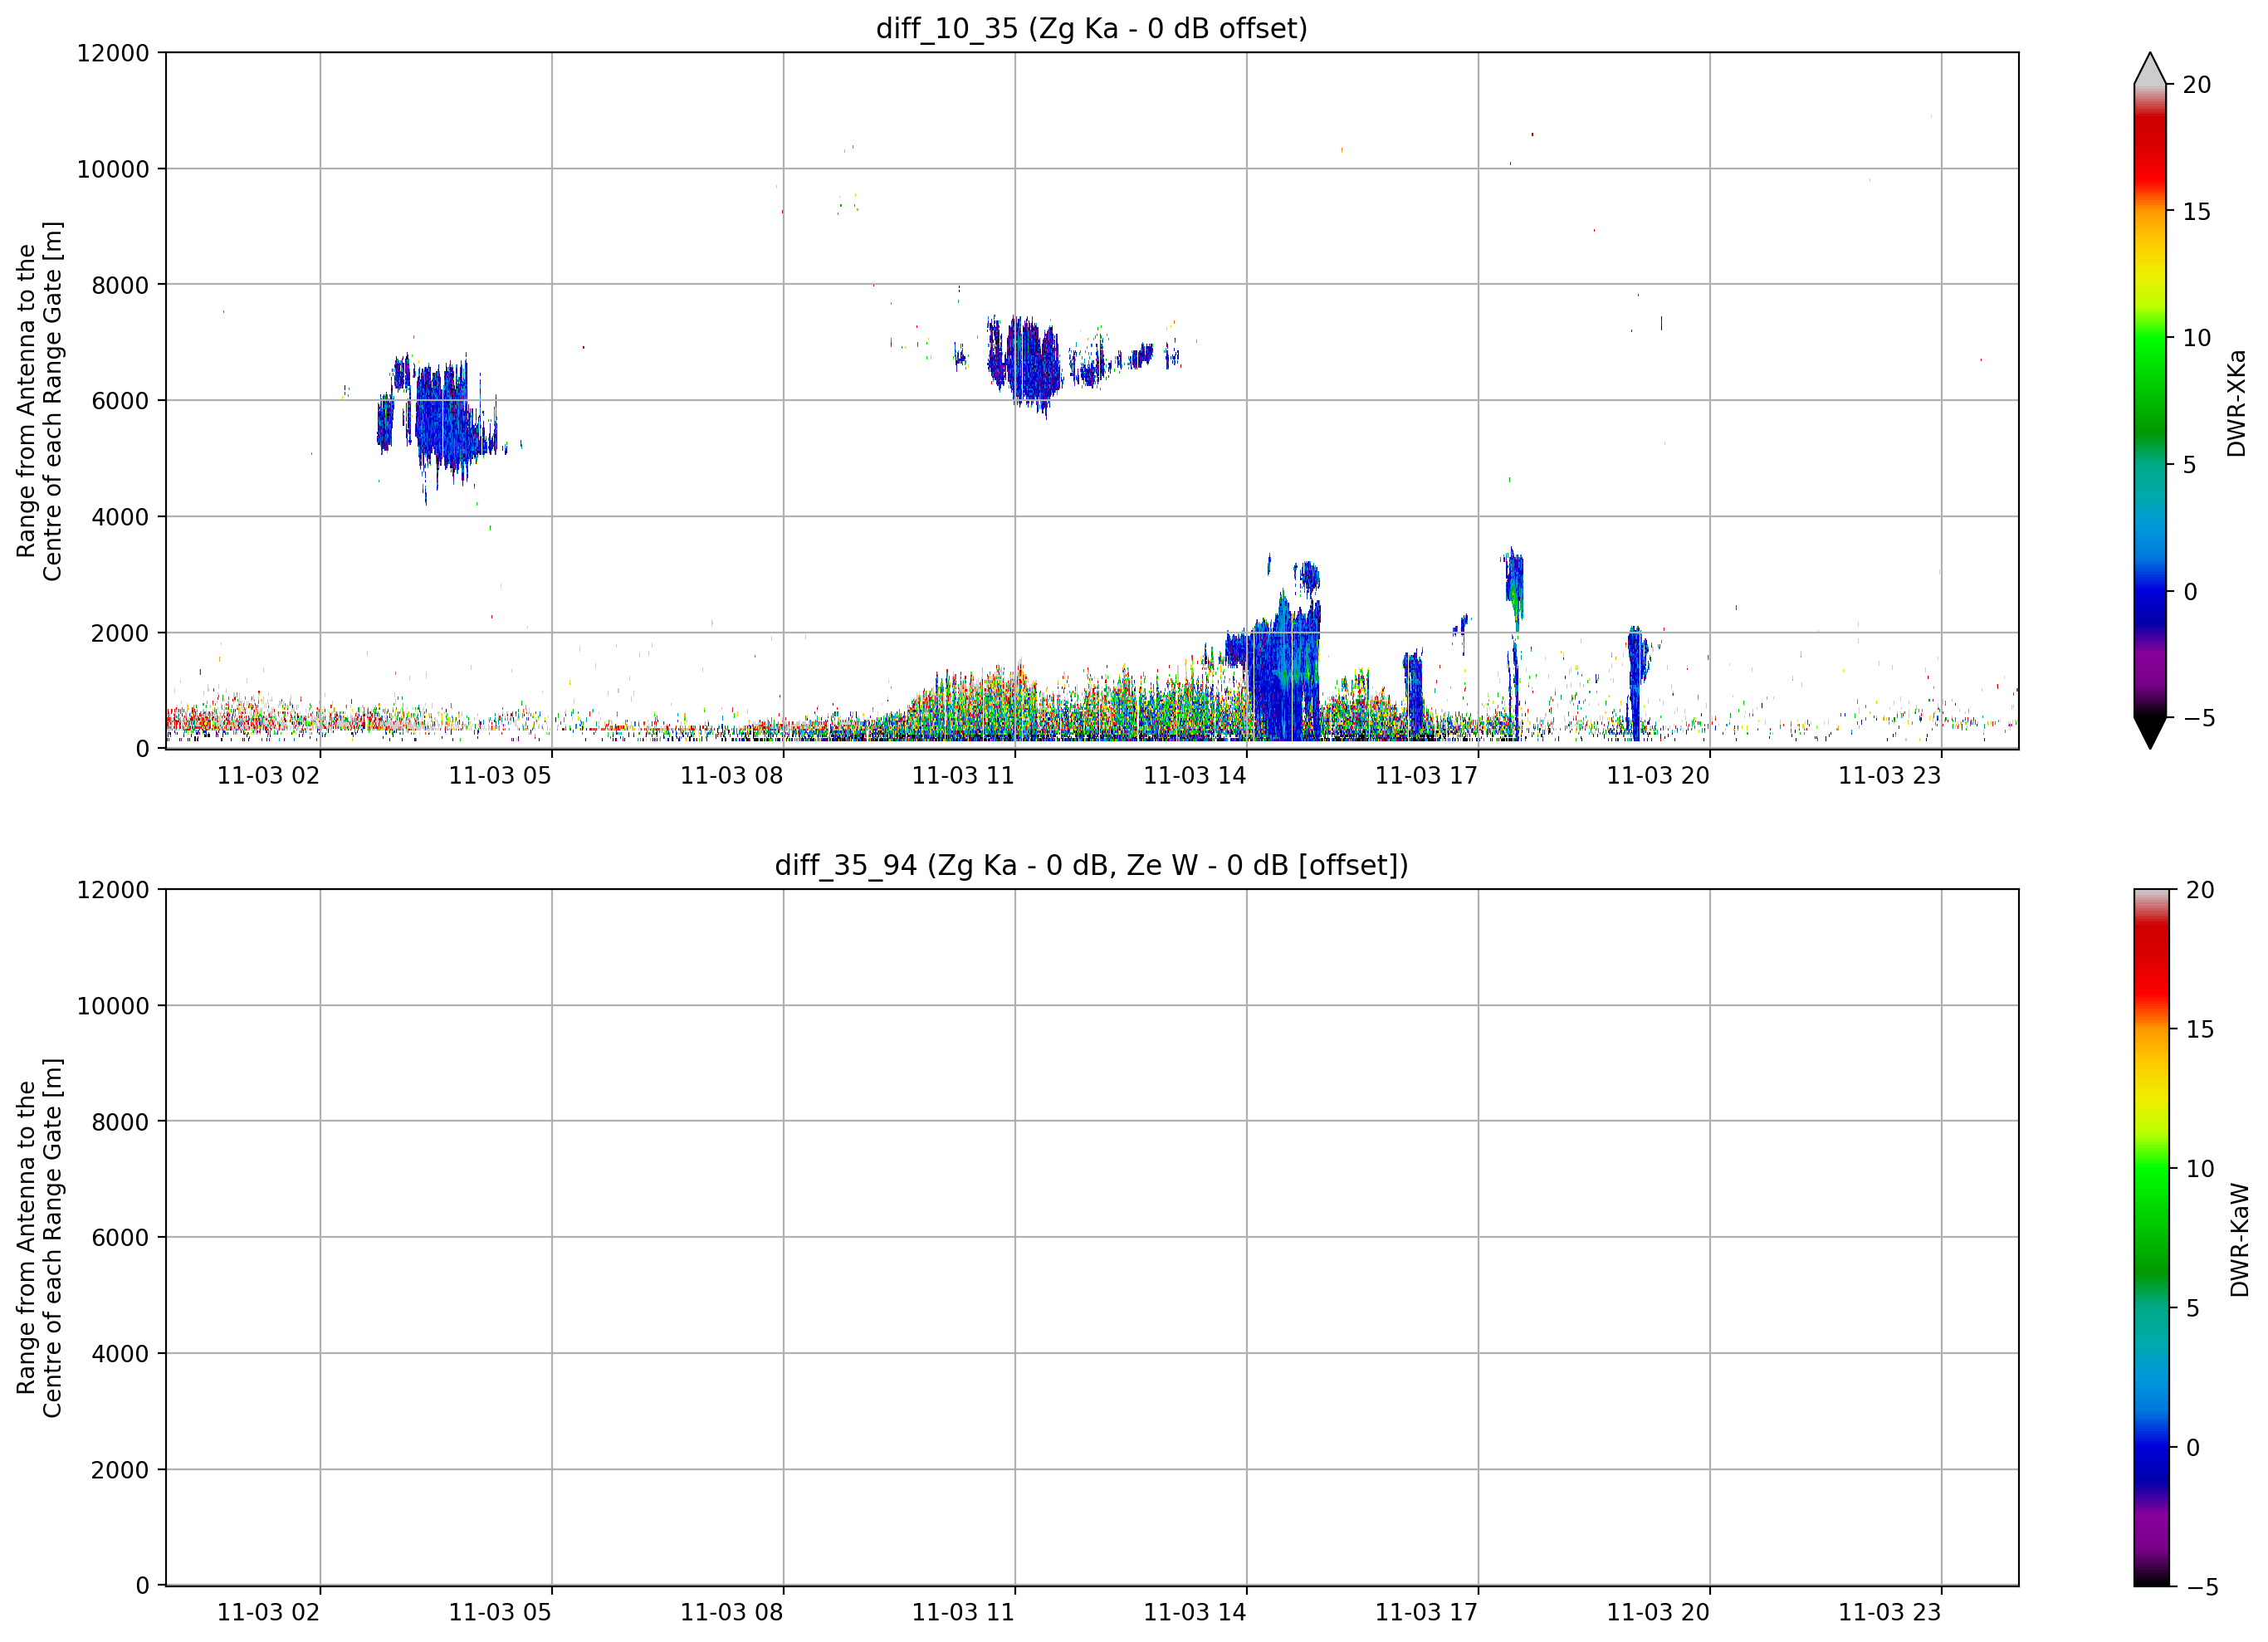The image size is (2268, 1642).
Task: Click the y-axis range label of the diff_35_94 plot
Action: pyautogui.click(x=39, y=1238)
